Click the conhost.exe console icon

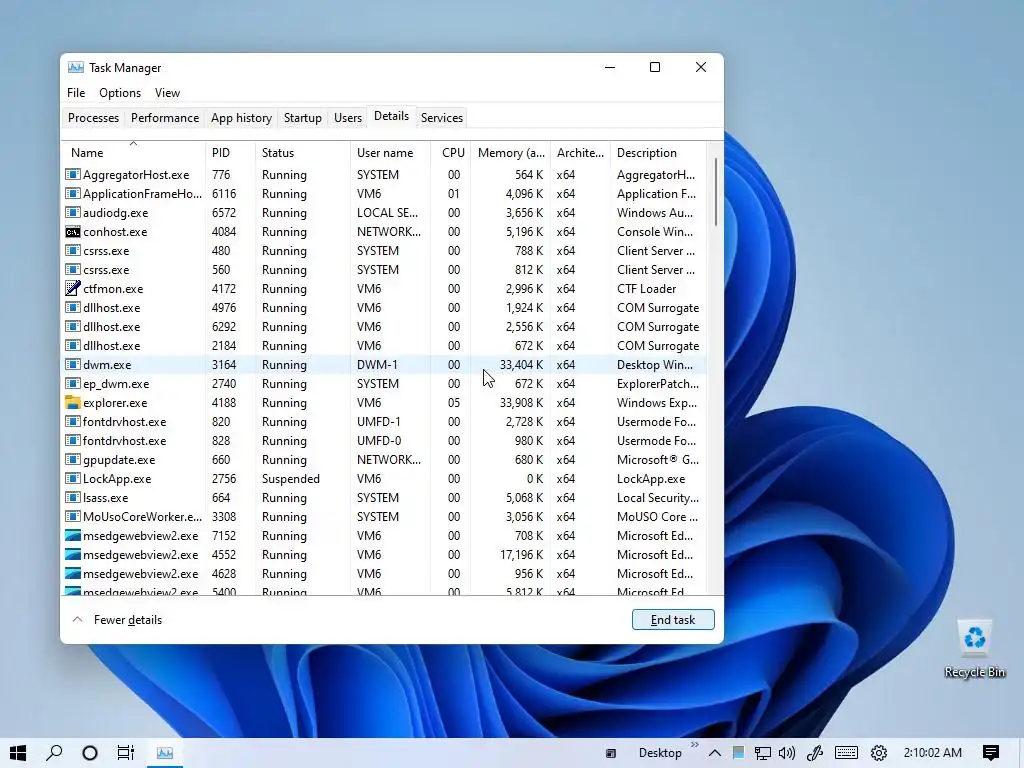coord(72,232)
